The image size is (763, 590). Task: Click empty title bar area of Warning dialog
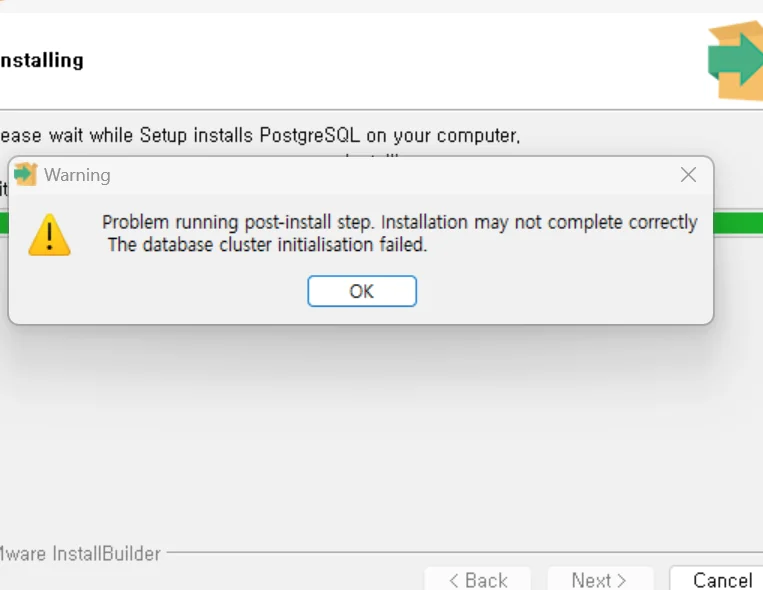coord(389,175)
